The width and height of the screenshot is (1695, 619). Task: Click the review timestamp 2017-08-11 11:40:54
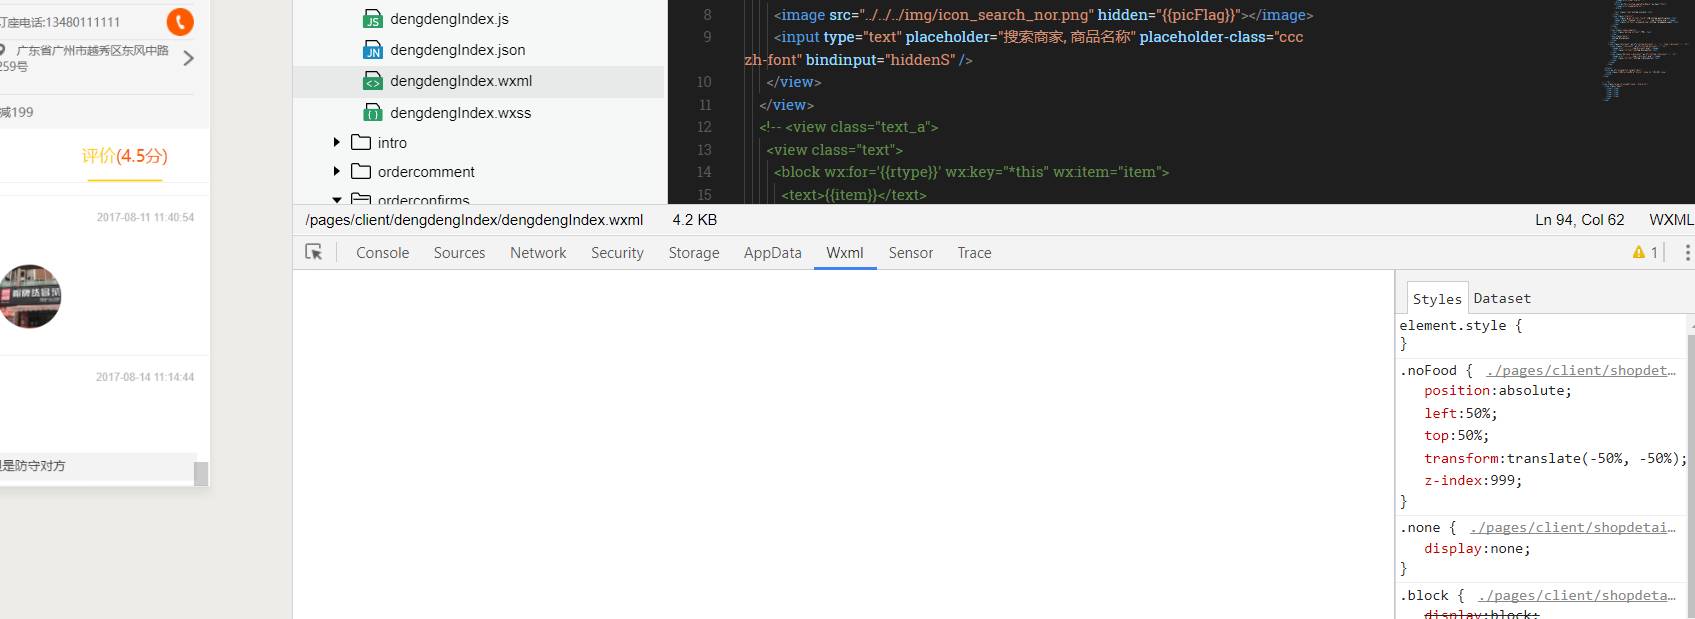[145, 217]
